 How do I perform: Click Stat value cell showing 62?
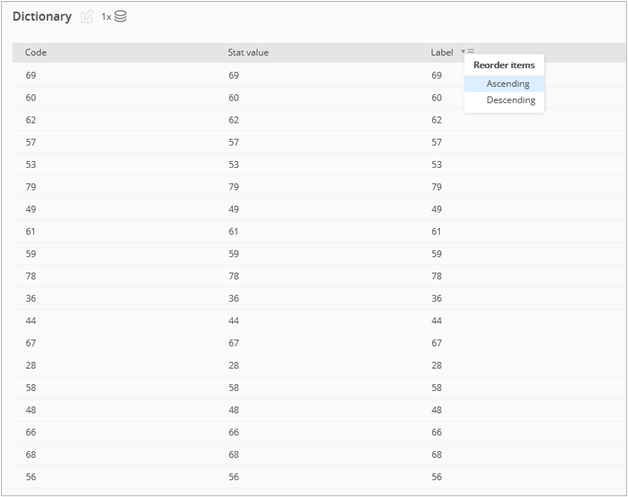pyautogui.click(x=233, y=120)
